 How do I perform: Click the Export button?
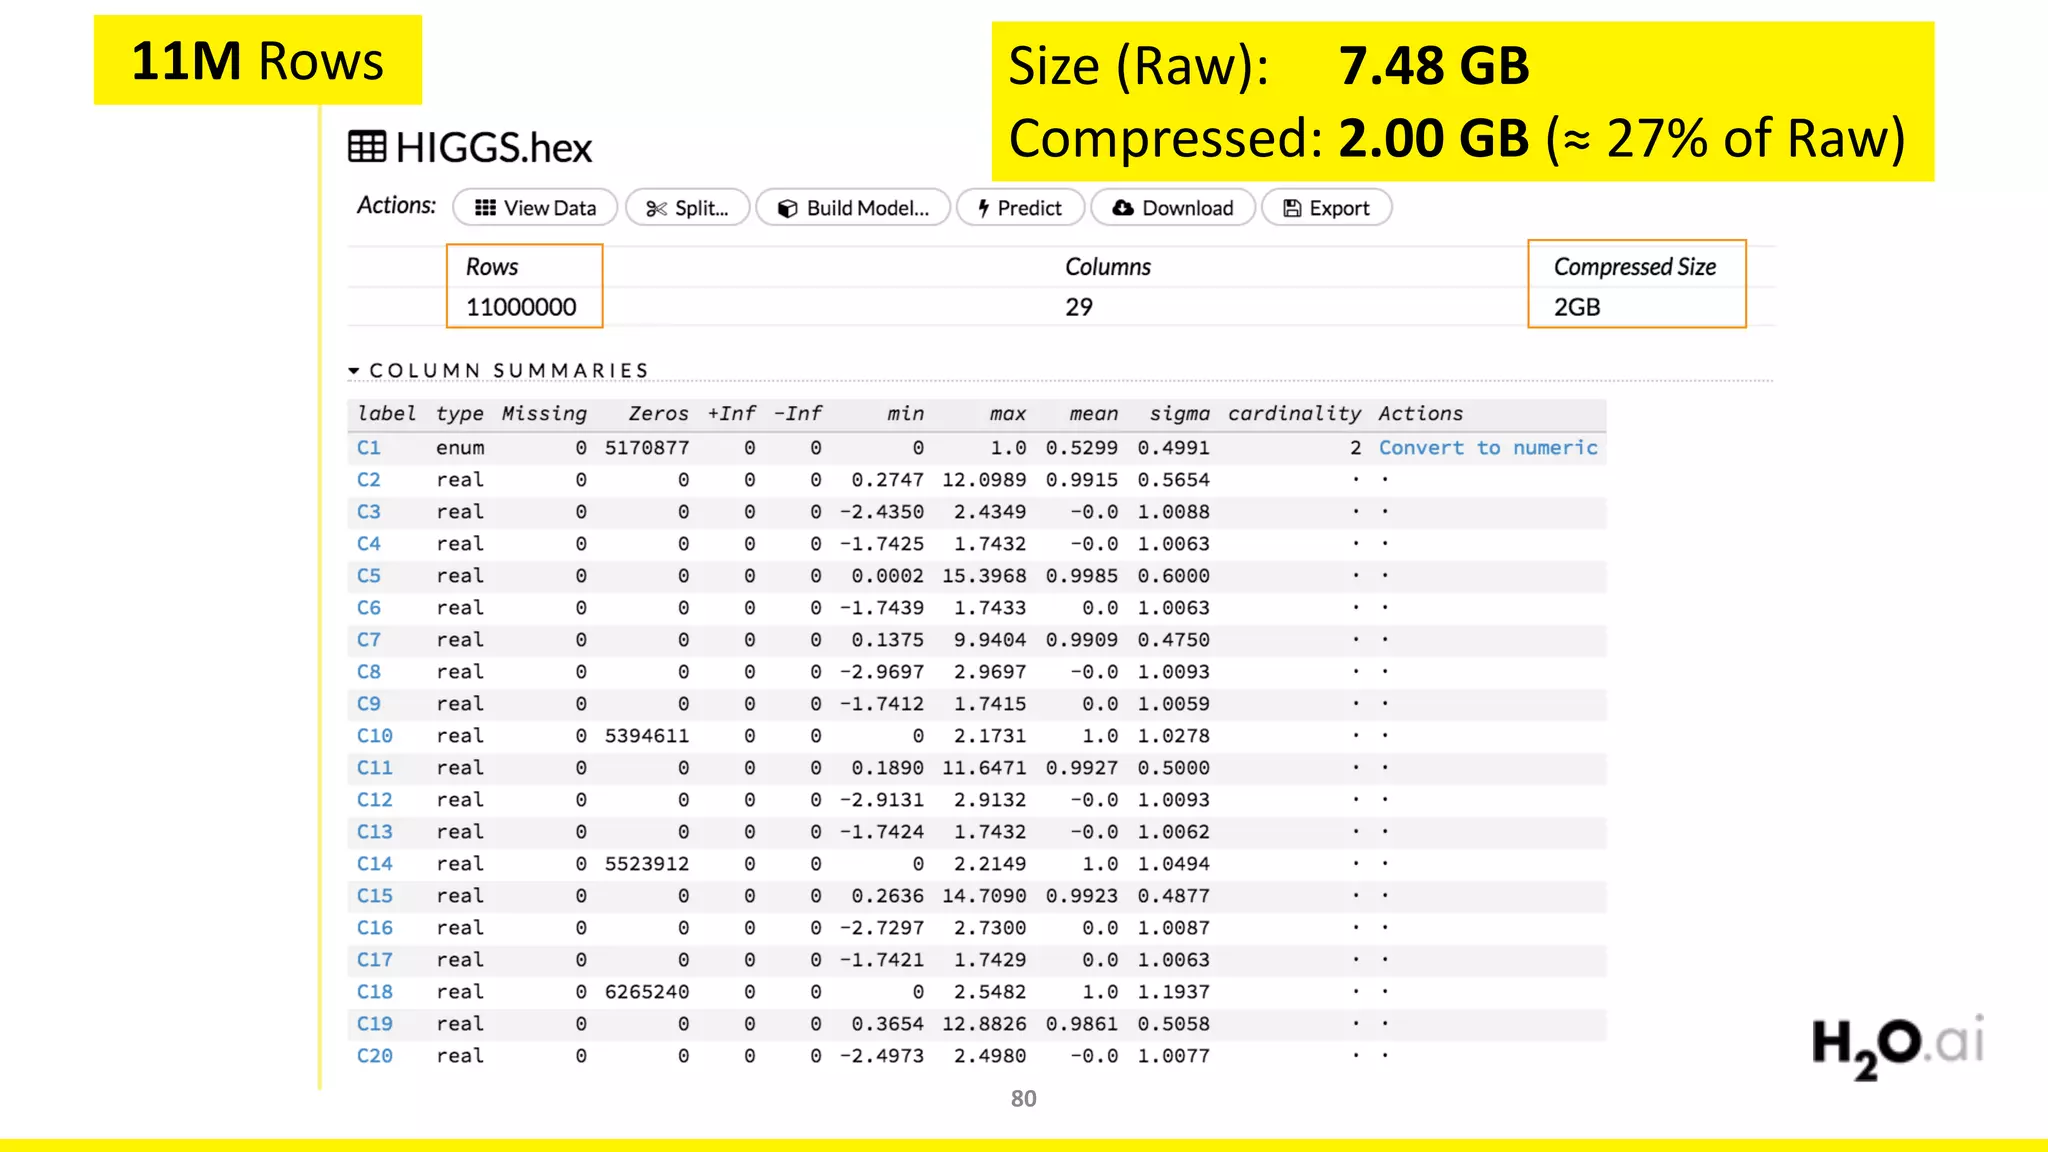pyautogui.click(x=1327, y=208)
